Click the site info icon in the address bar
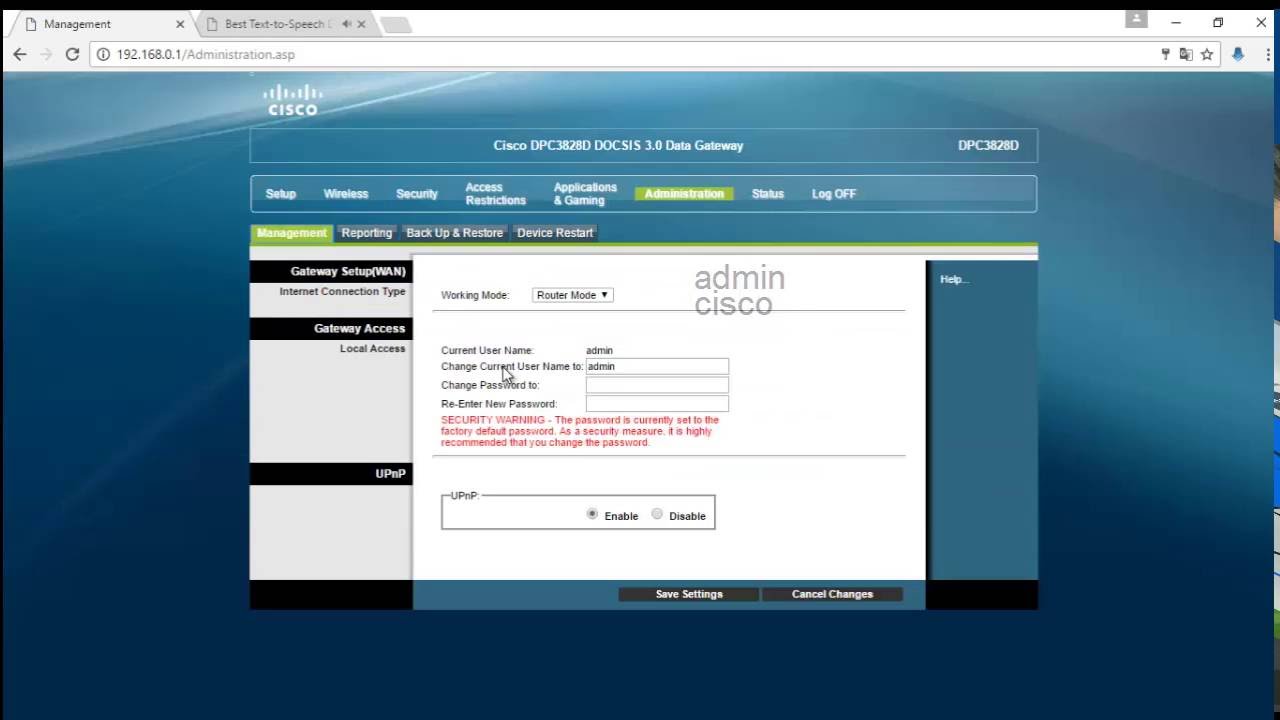The width and height of the screenshot is (1280, 720). coord(102,54)
